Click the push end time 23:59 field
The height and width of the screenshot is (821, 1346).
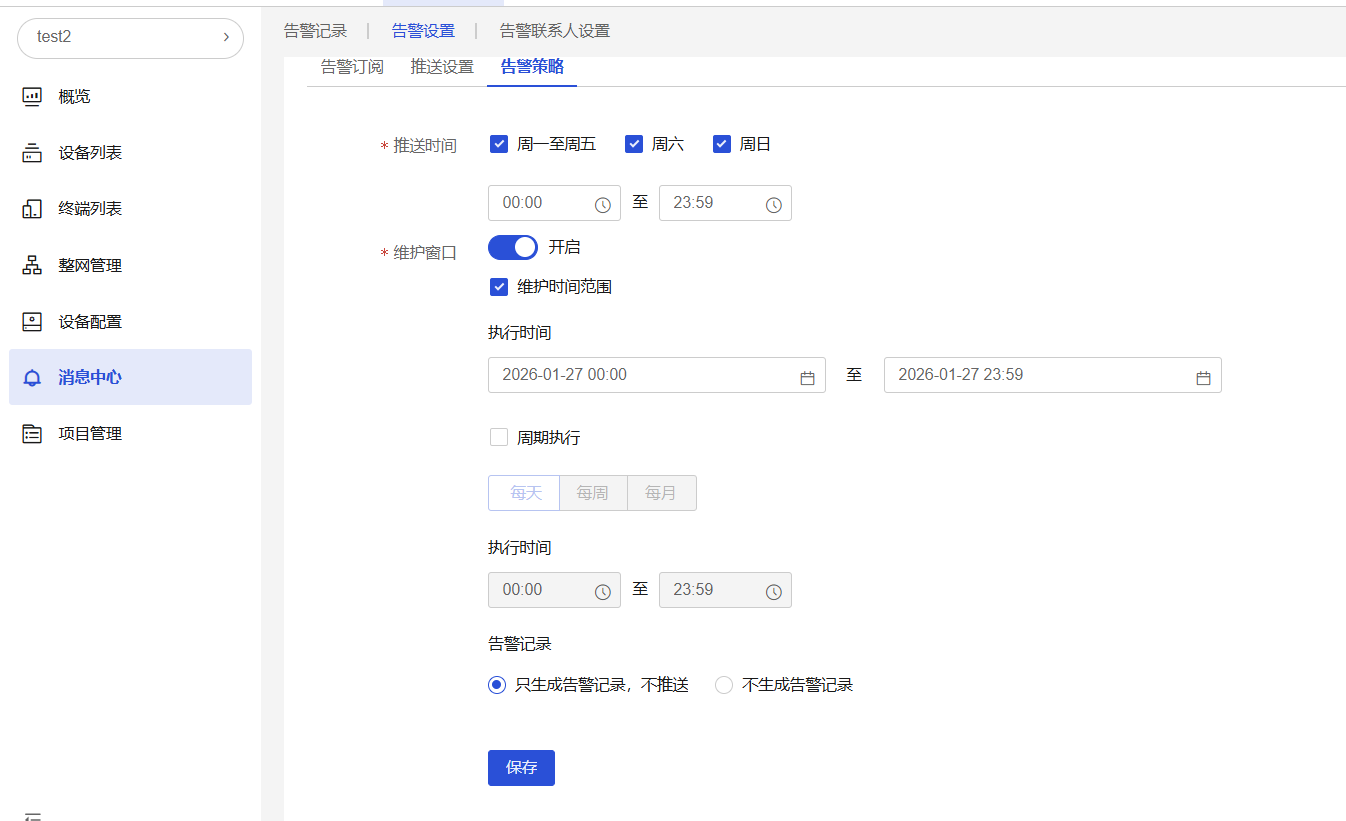(724, 203)
